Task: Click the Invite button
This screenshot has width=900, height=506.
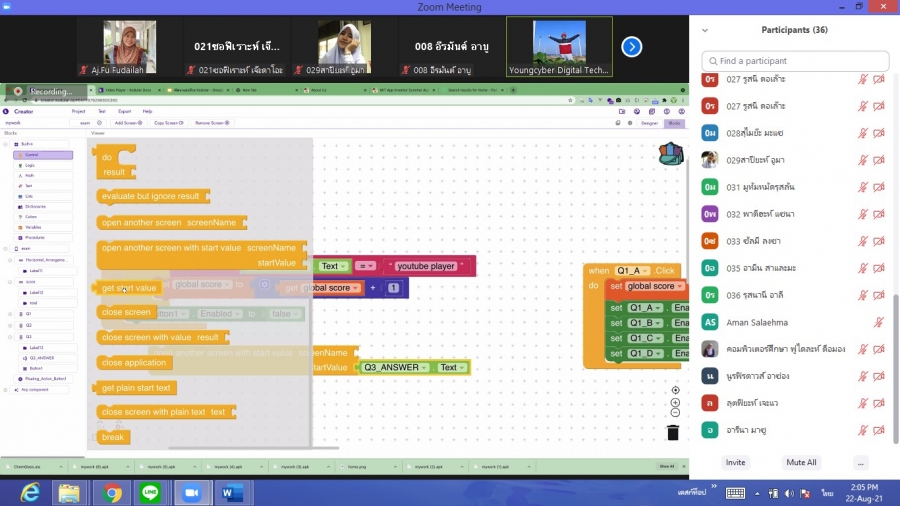Action: (x=735, y=463)
